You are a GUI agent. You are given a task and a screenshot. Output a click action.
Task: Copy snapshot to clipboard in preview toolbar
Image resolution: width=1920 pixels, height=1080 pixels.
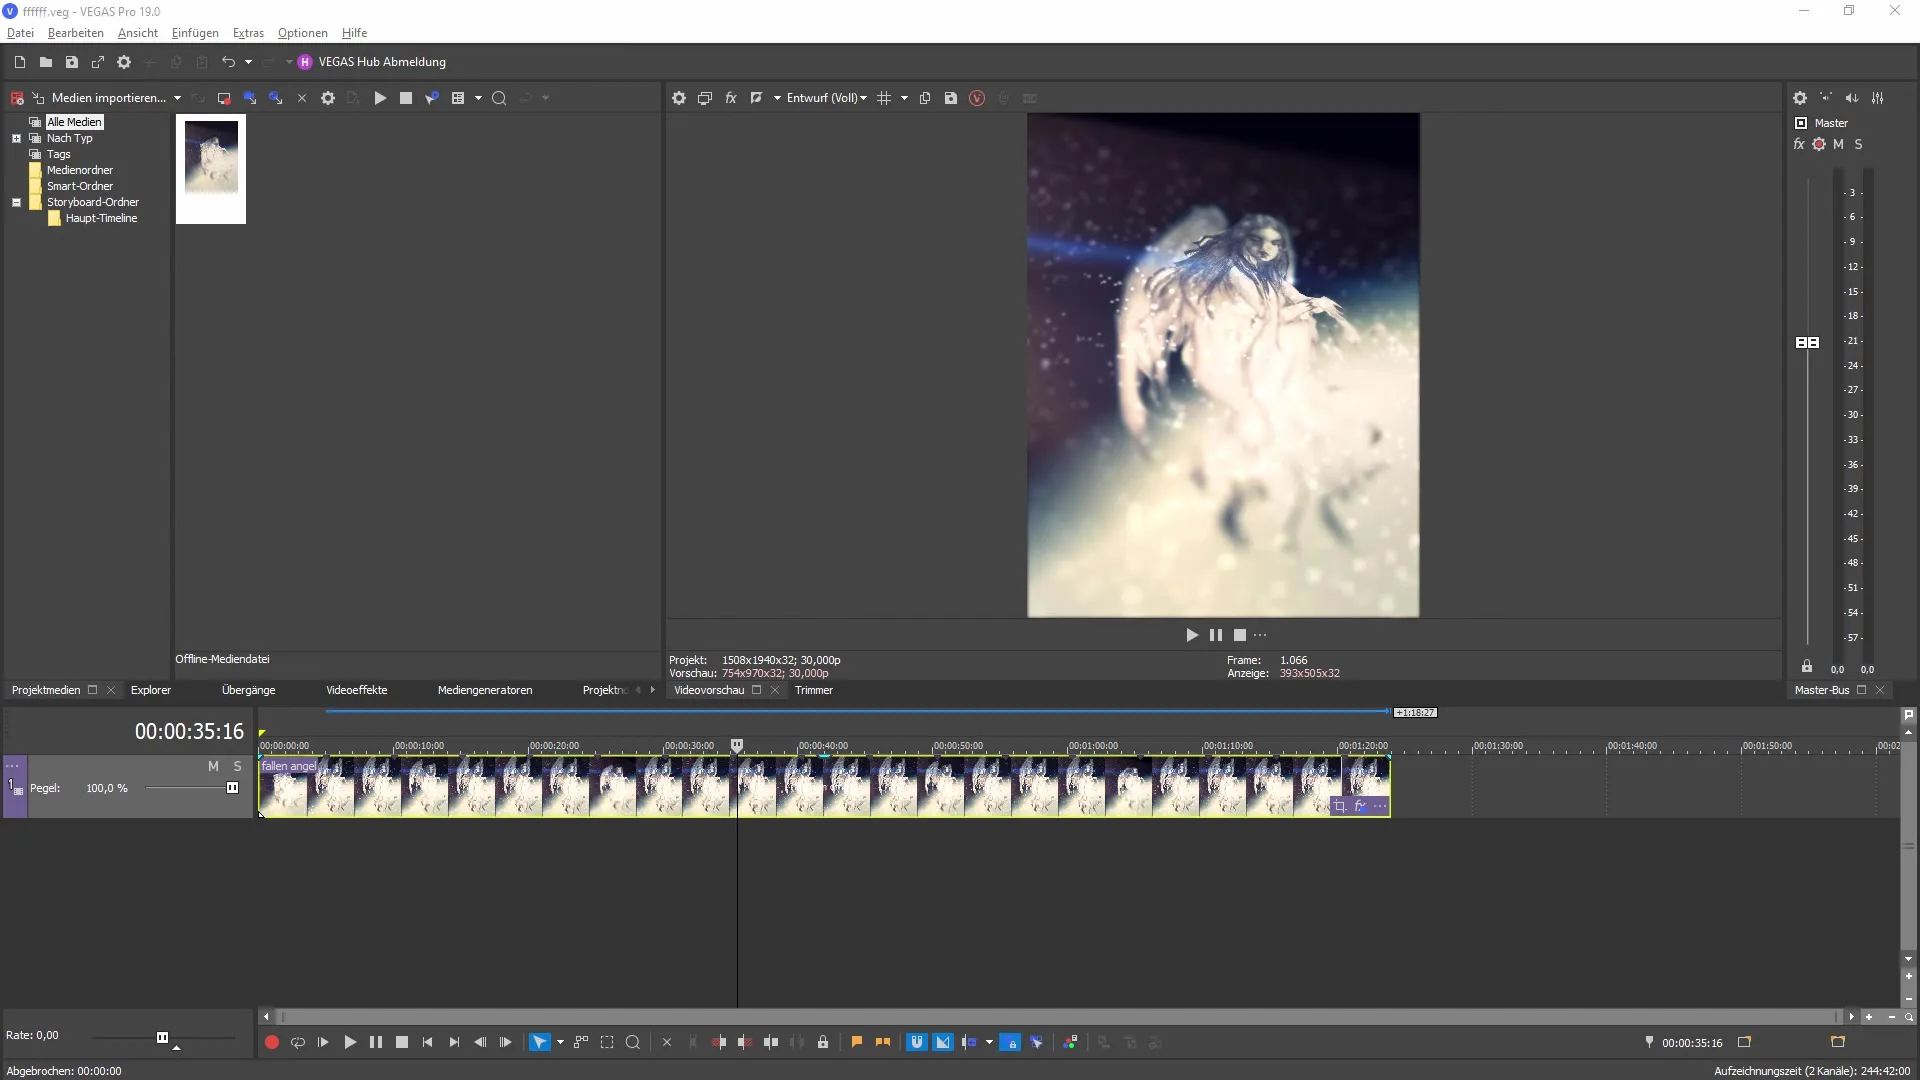click(925, 98)
